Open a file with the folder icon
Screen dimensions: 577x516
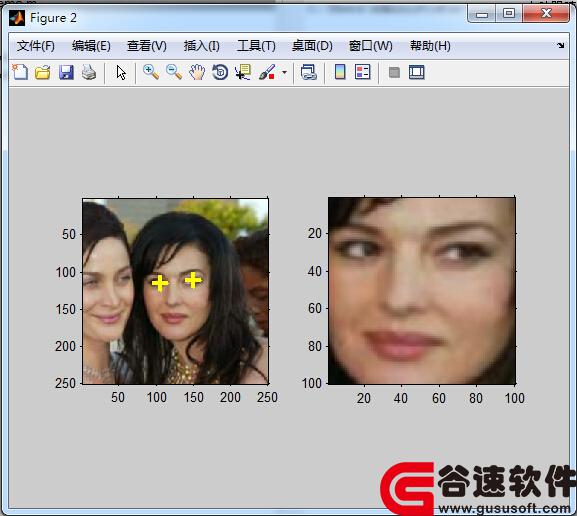pyautogui.click(x=43, y=72)
